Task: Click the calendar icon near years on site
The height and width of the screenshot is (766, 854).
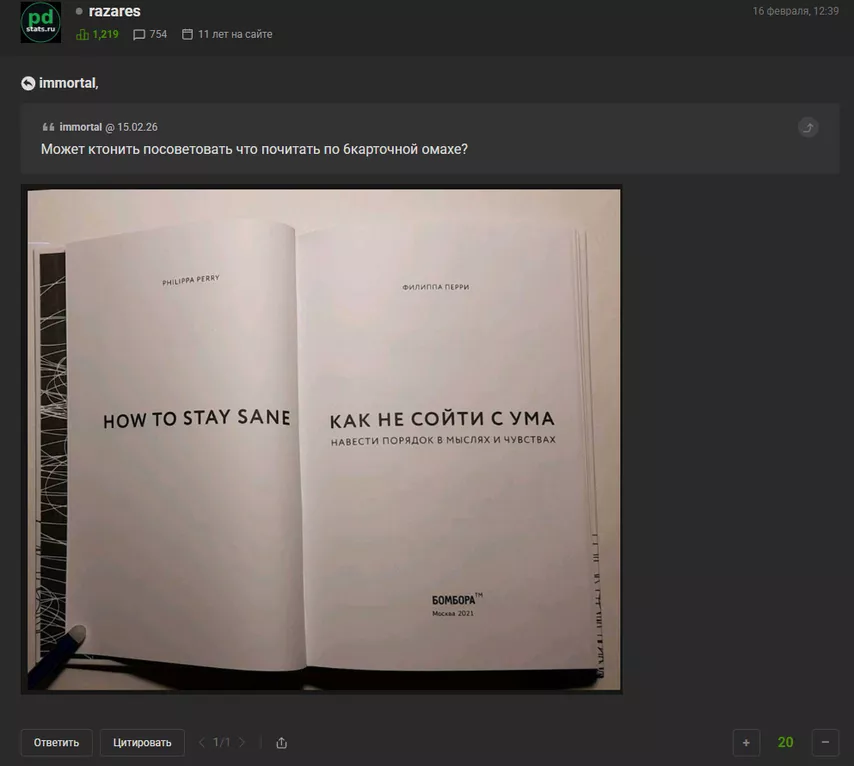Action: point(187,34)
